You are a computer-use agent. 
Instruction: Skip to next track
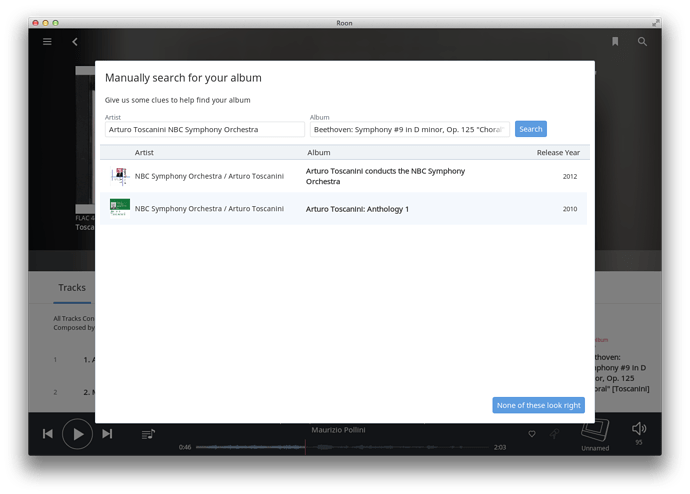tap(107, 434)
